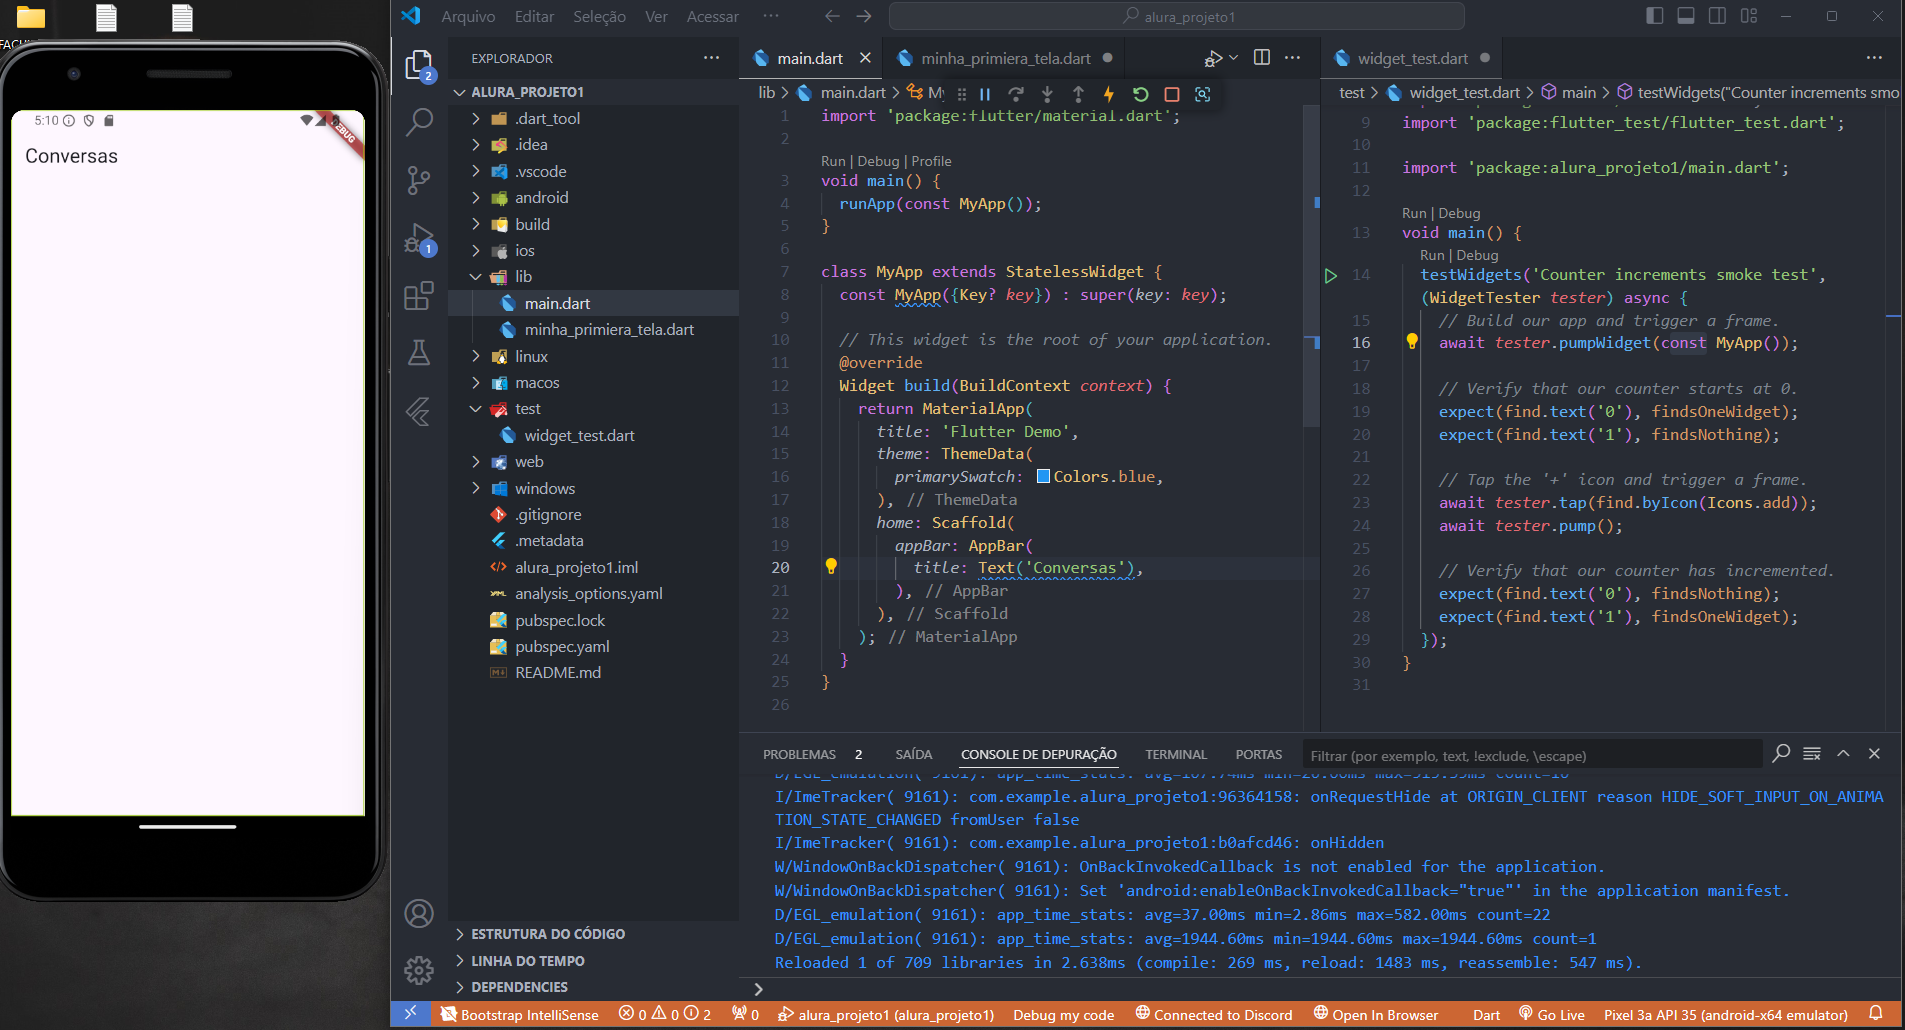The image size is (1905, 1030).
Task: Select Pixel 3a API 35 emulator device
Action: pyautogui.click(x=1725, y=1014)
